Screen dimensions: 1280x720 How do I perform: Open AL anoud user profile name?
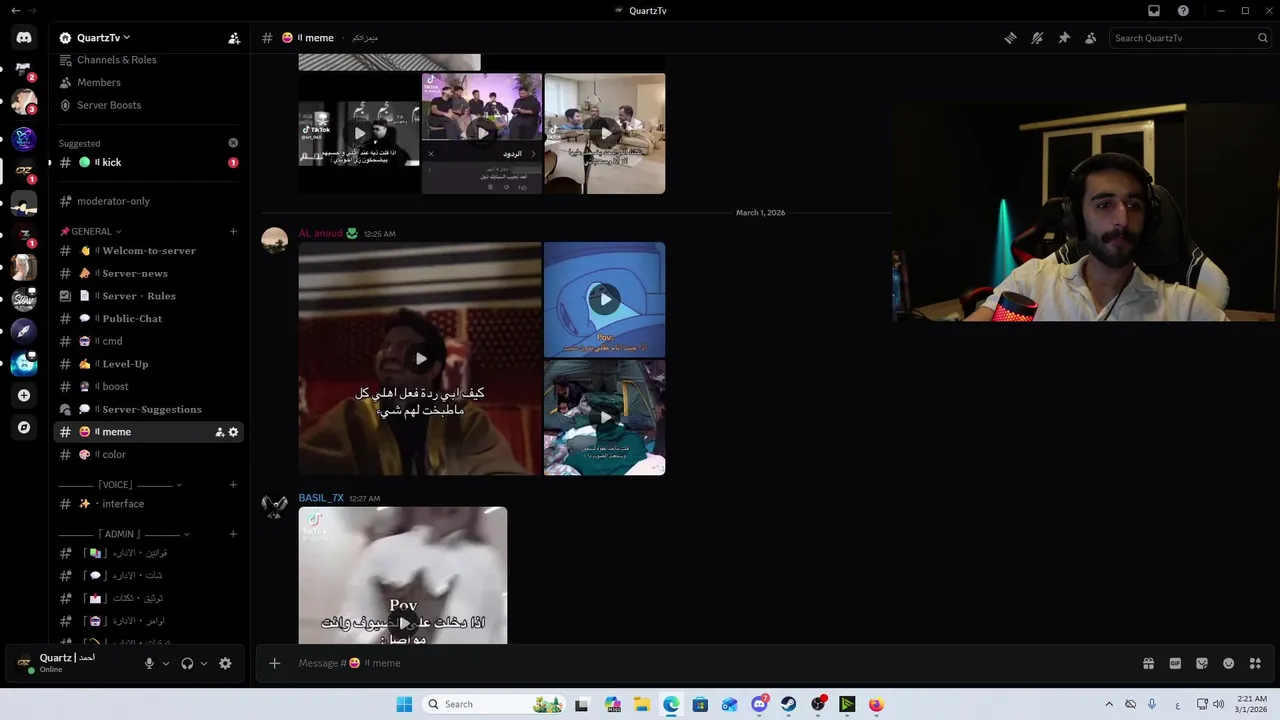(320, 233)
